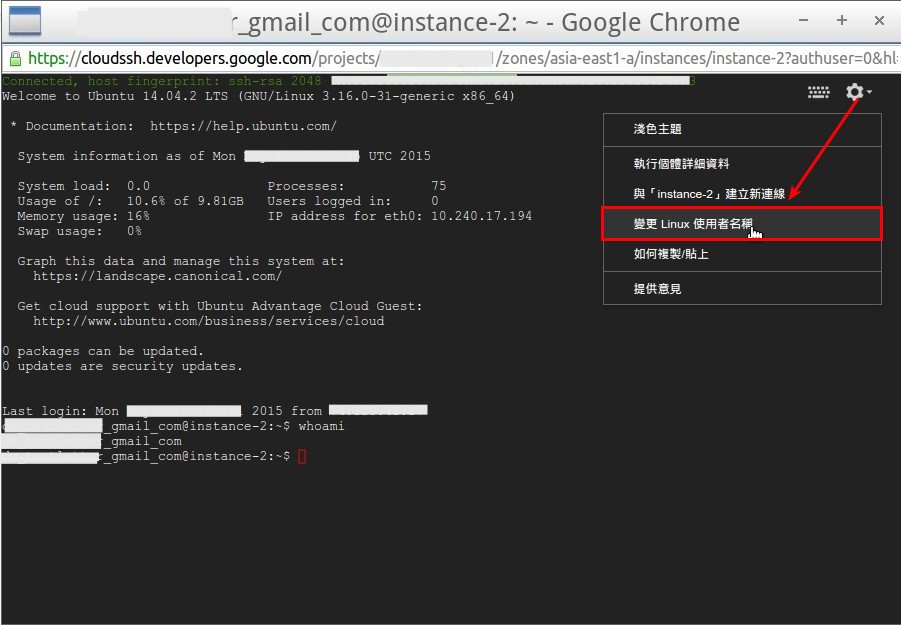Click https://landscape.canonical.com/ text
This screenshot has height=625, width=901.
coord(157,276)
